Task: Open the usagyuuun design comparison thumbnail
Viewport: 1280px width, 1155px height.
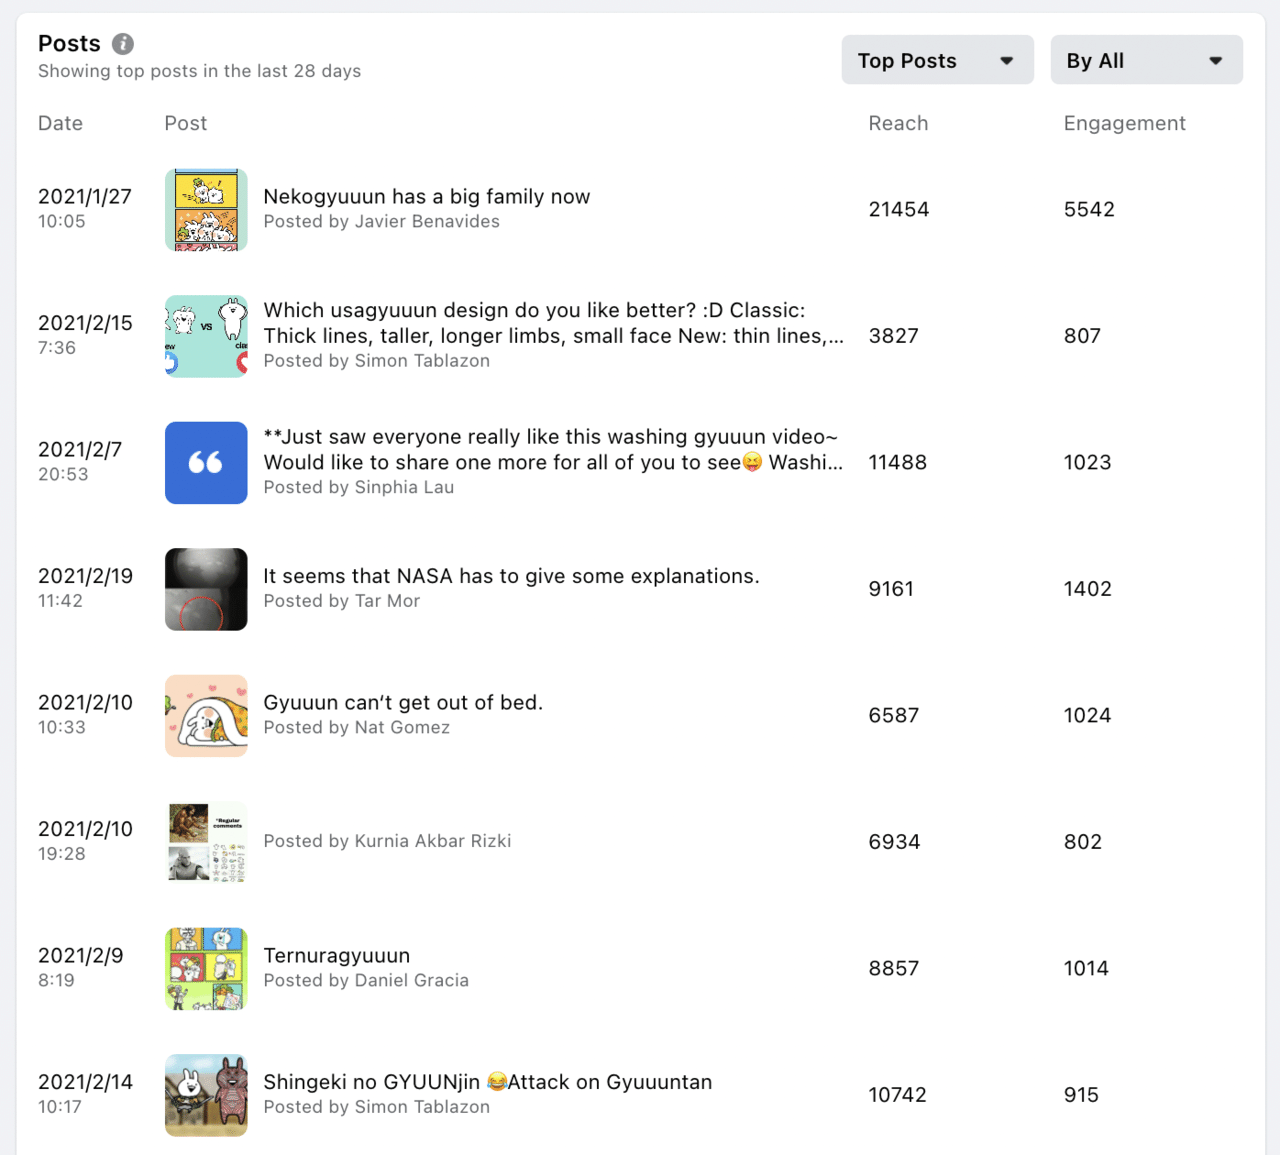Action: 206,336
